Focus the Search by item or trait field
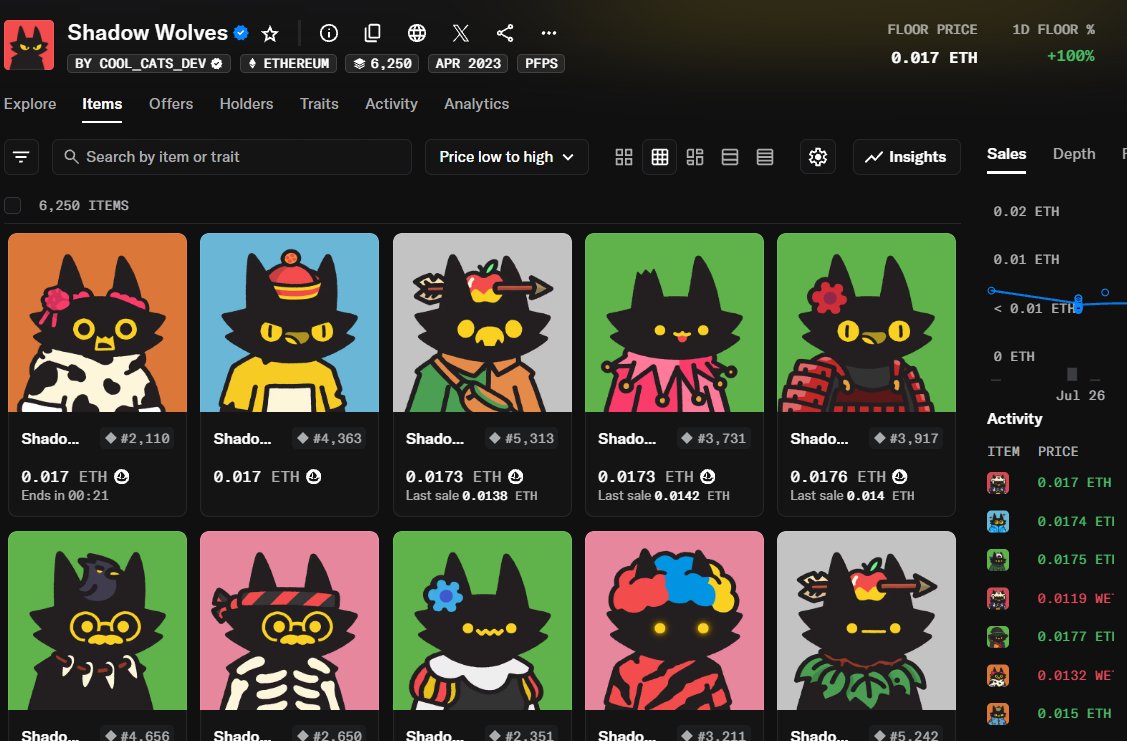Image resolution: width=1127 pixels, height=741 pixels. [x=231, y=157]
